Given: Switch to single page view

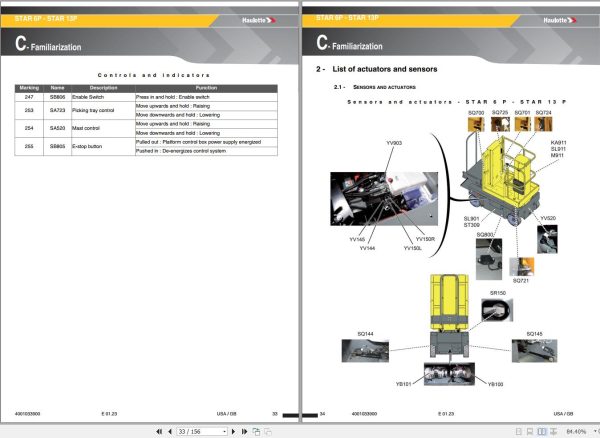Looking at the screenshot, I should point(518,431).
